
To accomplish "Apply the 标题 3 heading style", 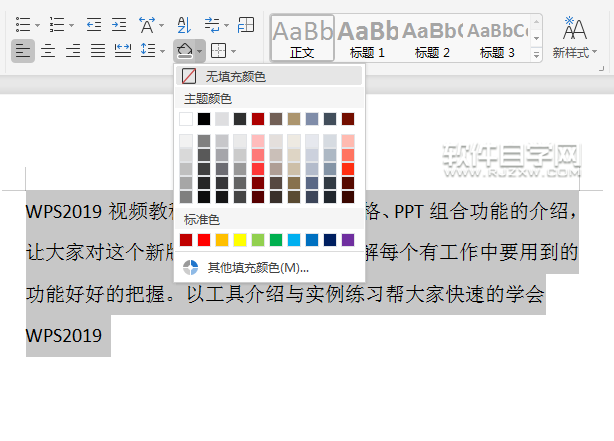I will [497, 38].
